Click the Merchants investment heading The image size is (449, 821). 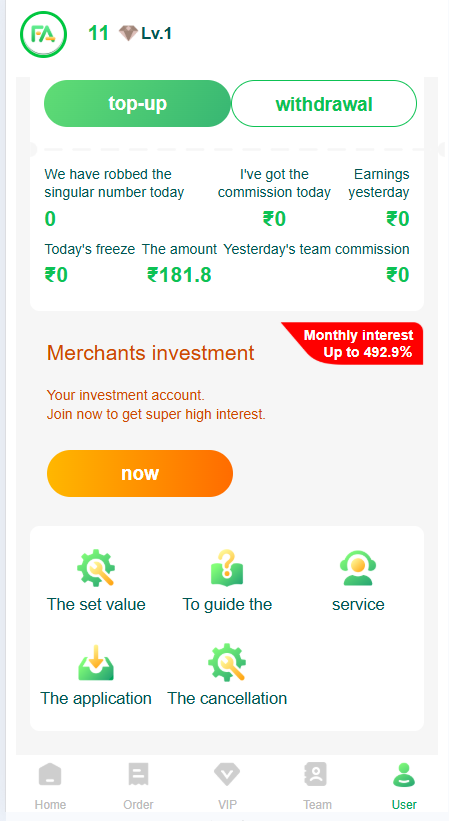pyautogui.click(x=151, y=353)
